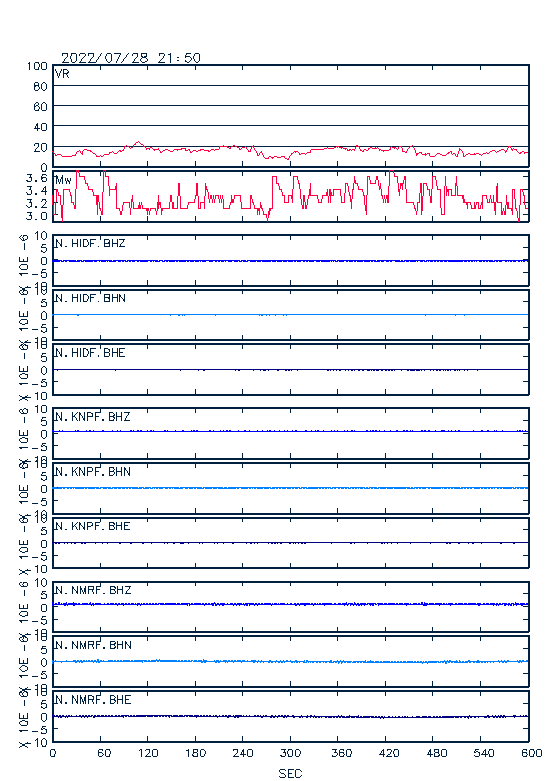Image resolution: width=554 pixels, height=781 pixels.
Task: Click the N.KNPF.BHN channel label
Action: click(x=93, y=472)
